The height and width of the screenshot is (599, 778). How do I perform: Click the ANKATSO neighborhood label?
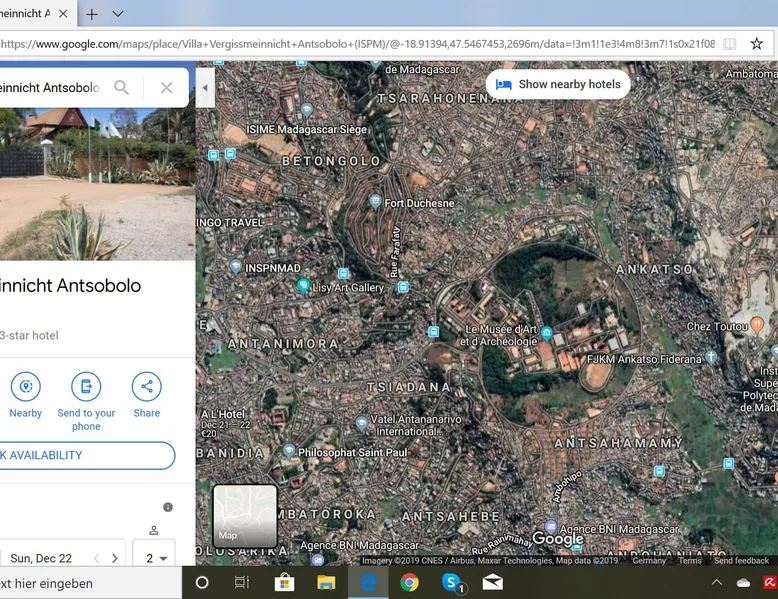click(655, 269)
